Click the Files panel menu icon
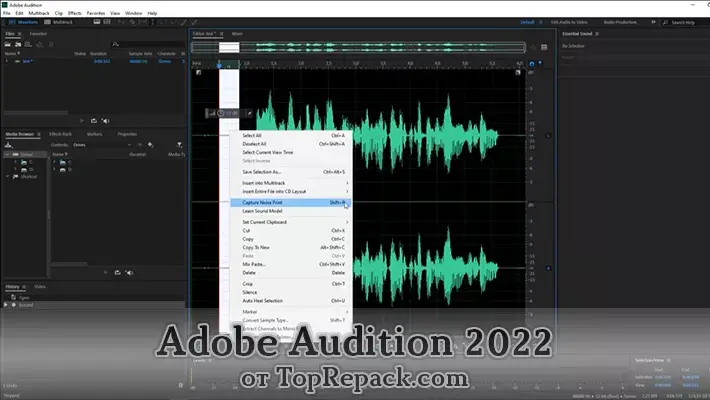 pyautogui.click(x=19, y=34)
